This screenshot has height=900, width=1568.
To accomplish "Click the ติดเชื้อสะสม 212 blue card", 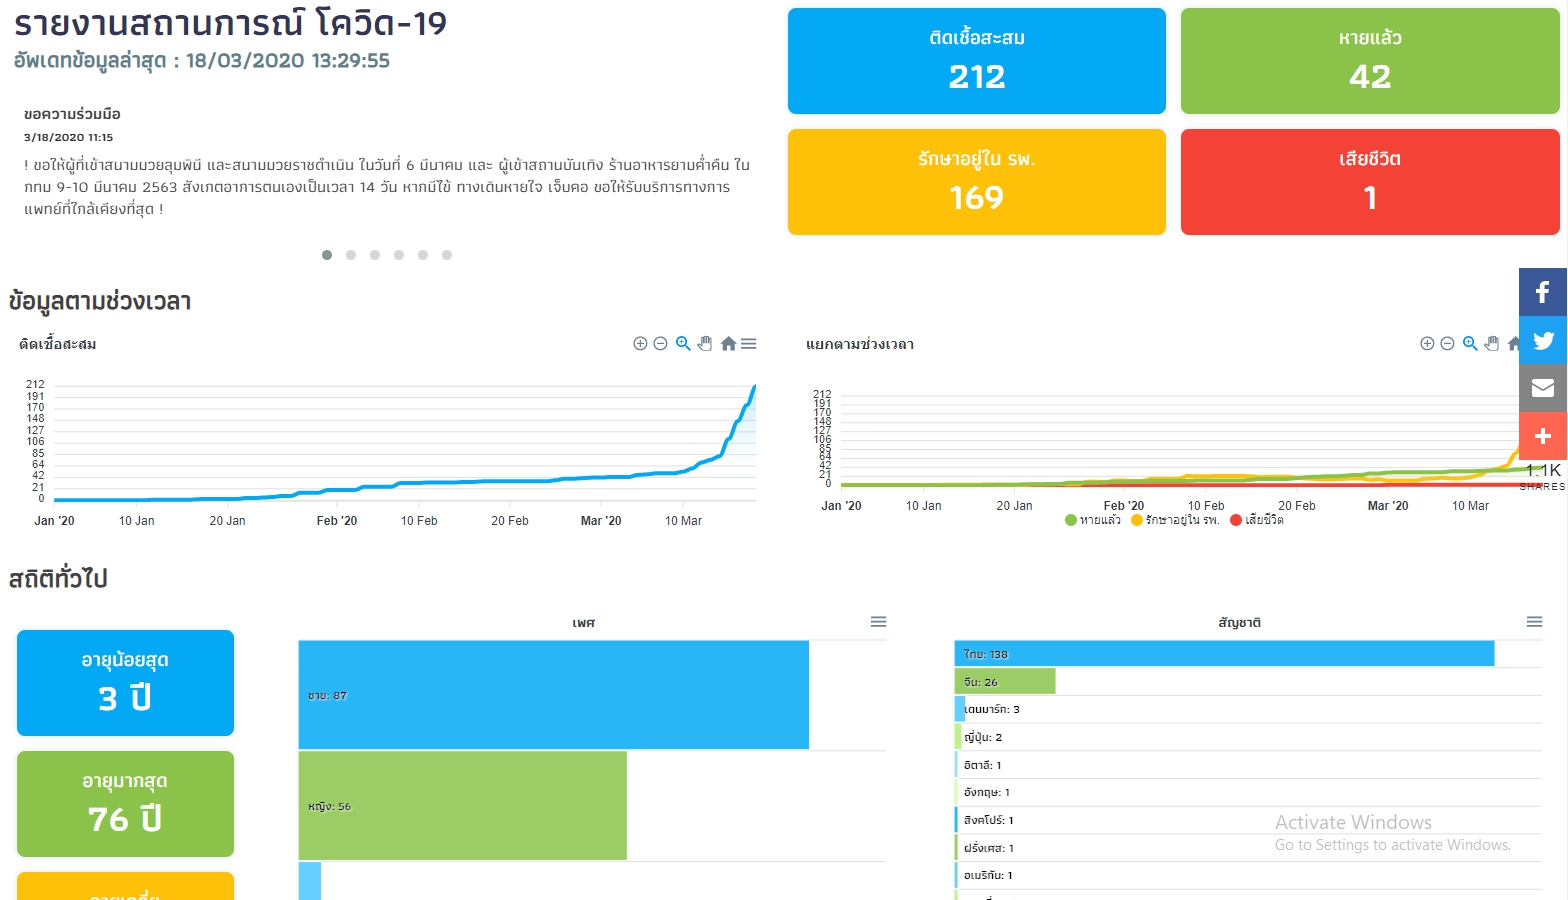I will click(x=977, y=61).
